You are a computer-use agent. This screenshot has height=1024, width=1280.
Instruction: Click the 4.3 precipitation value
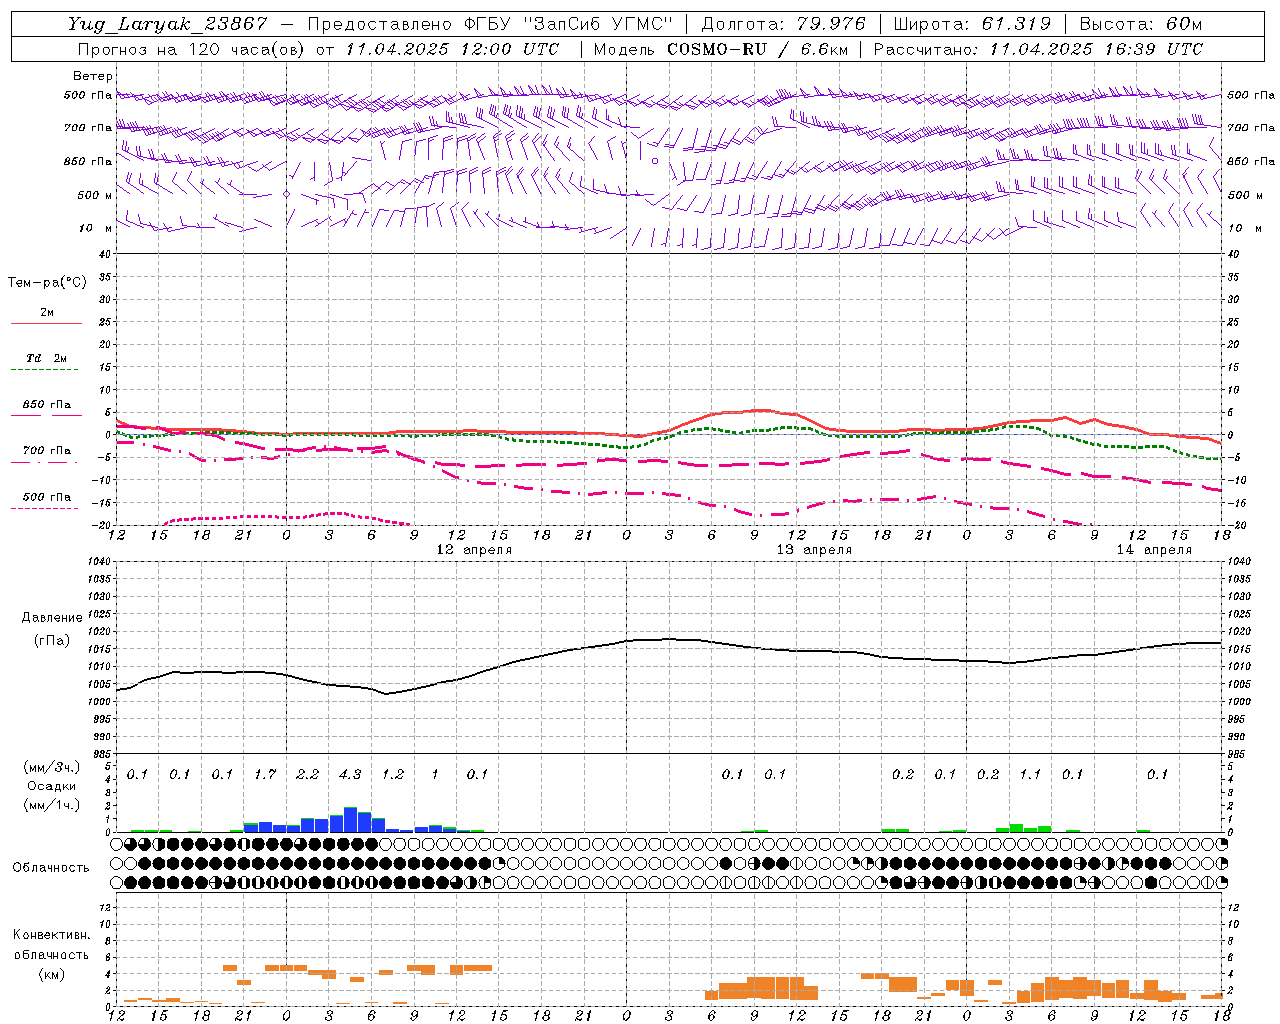pos(350,774)
